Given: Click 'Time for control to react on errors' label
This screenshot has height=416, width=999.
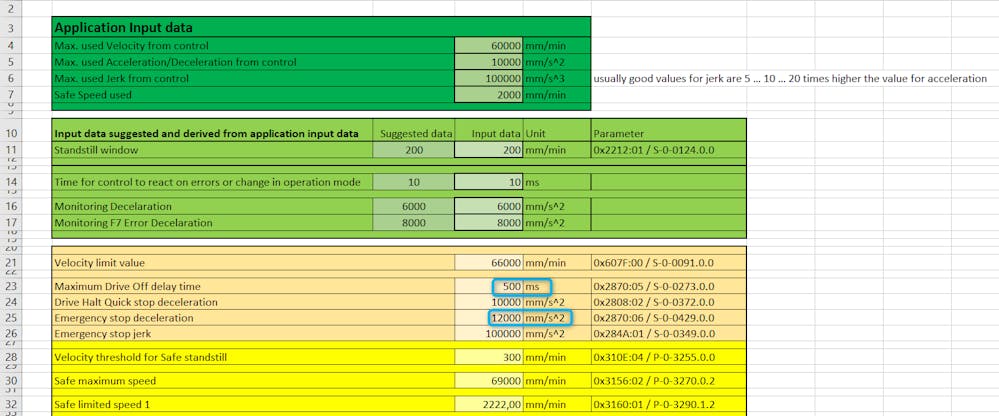Looking at the screenshot, I should (x=208, y=182).
